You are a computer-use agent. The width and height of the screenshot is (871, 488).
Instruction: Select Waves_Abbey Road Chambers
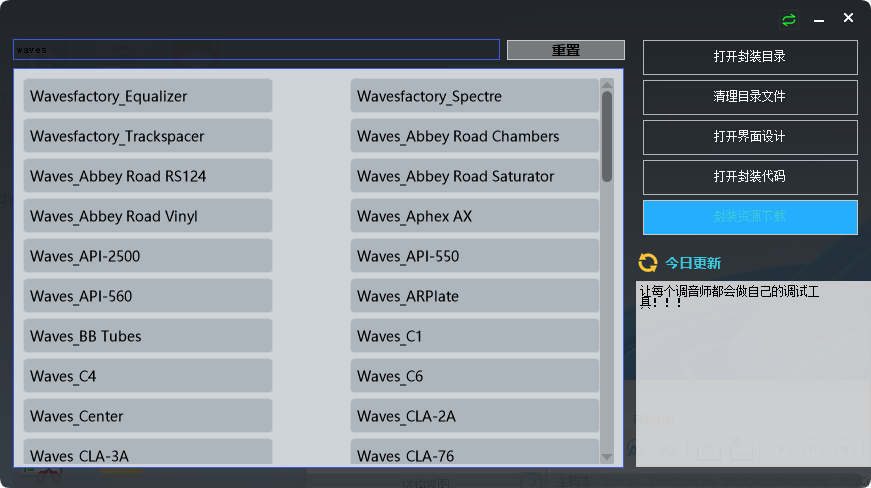(x=474, y=136)
